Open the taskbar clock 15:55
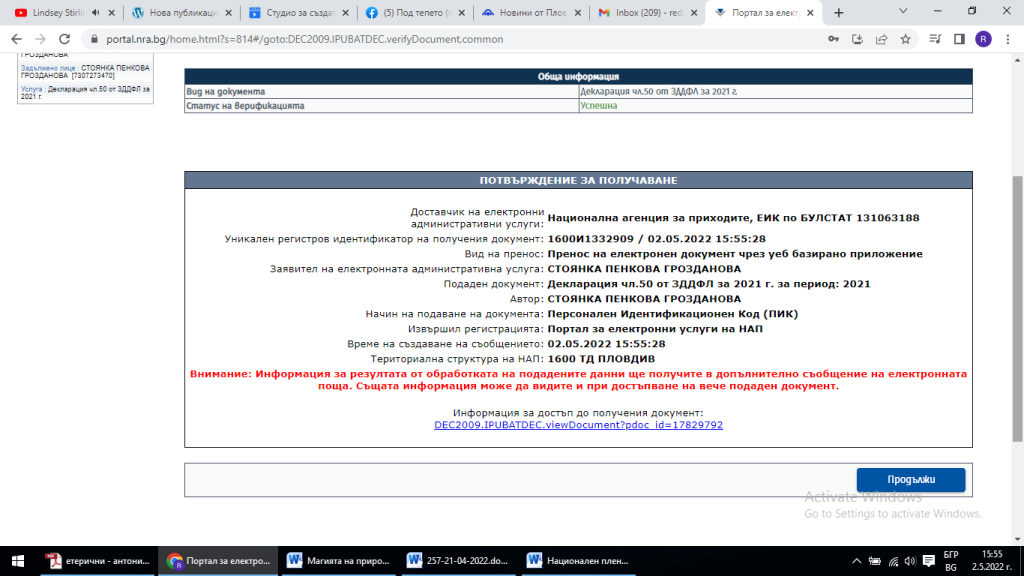Image resolution: width=1024 pixels, height=576 pixels. click(992, 561)
